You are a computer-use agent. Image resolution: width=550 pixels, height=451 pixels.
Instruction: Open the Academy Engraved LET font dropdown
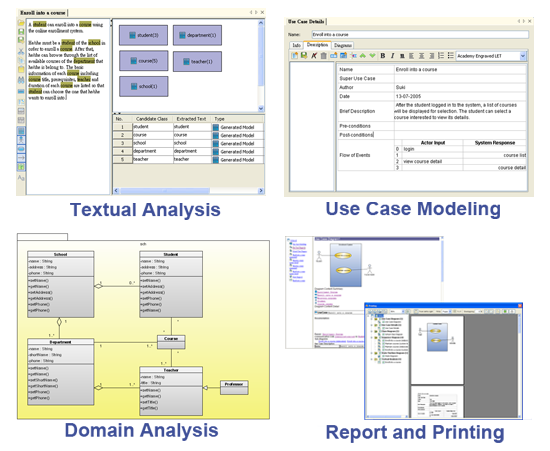pyautogui.click(x=523, y=56)
